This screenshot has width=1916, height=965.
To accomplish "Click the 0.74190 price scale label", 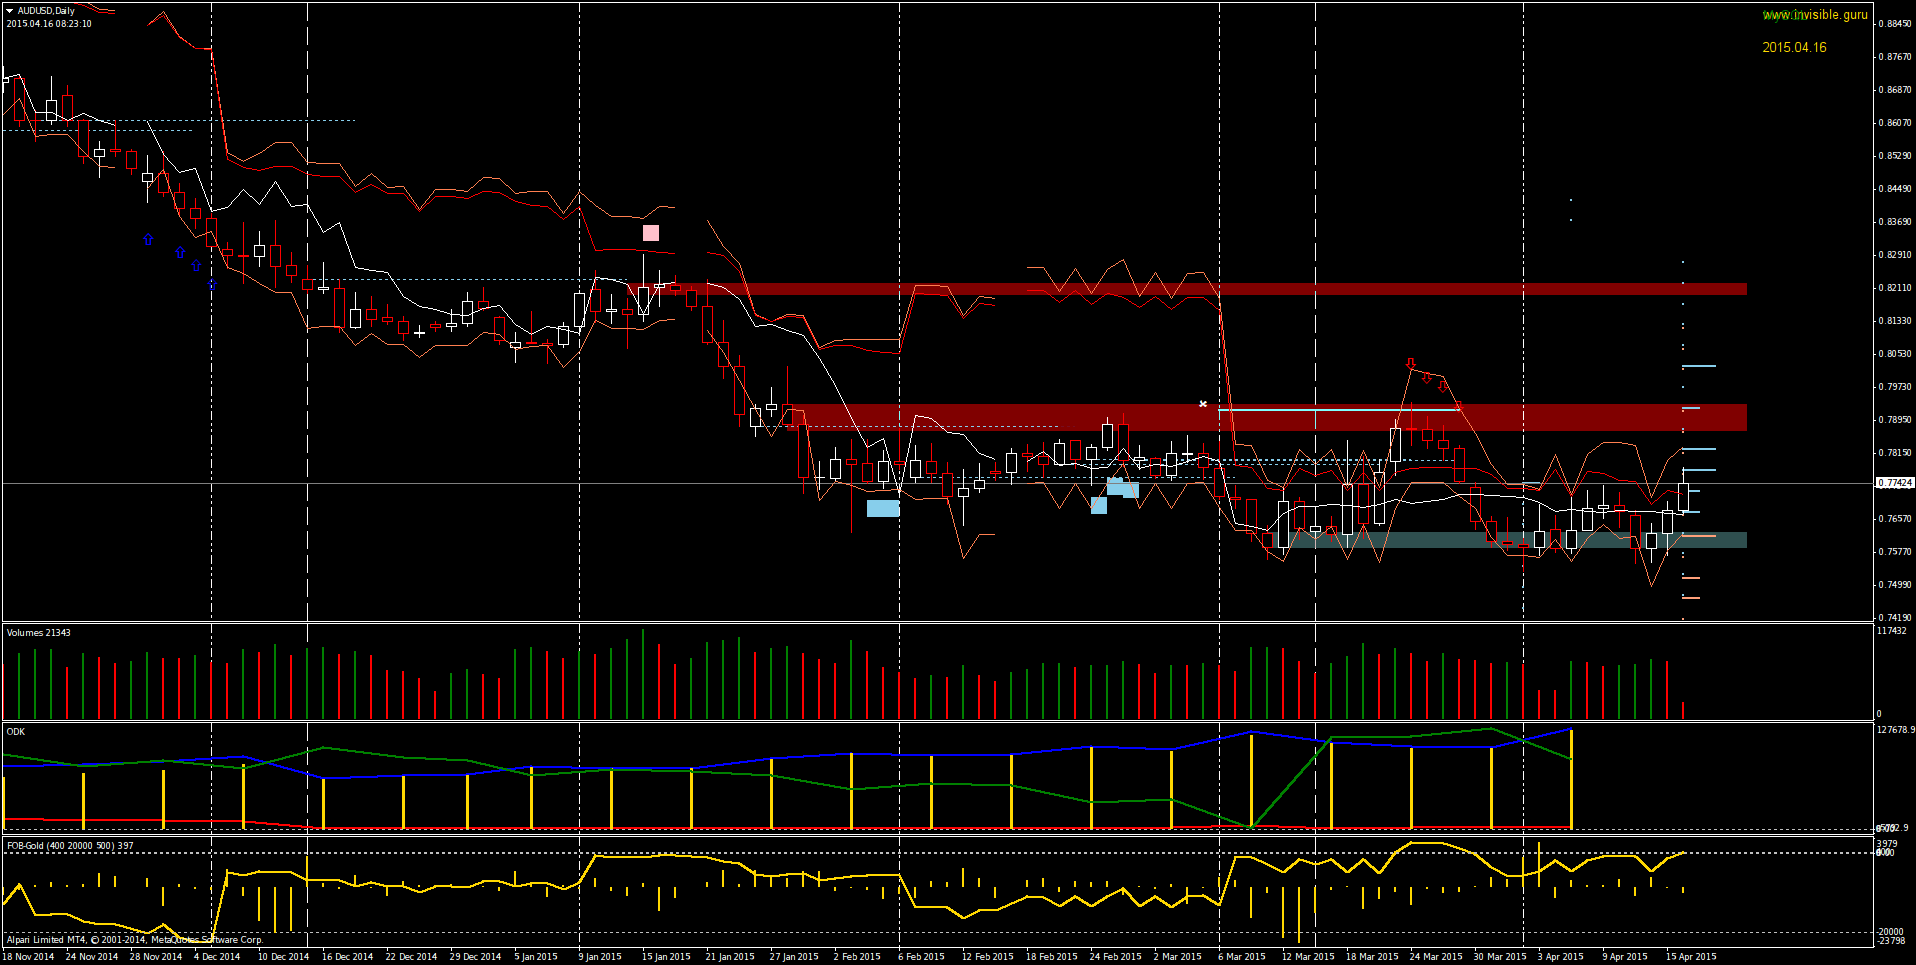I will click(x=1895, y=618).
